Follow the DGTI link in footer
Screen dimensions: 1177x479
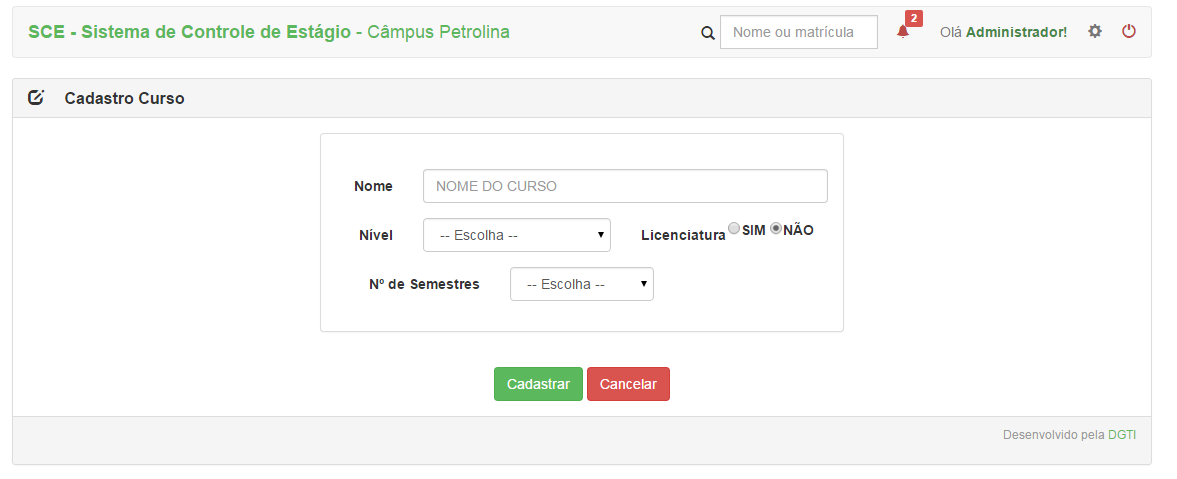(x=1122, y=435)
